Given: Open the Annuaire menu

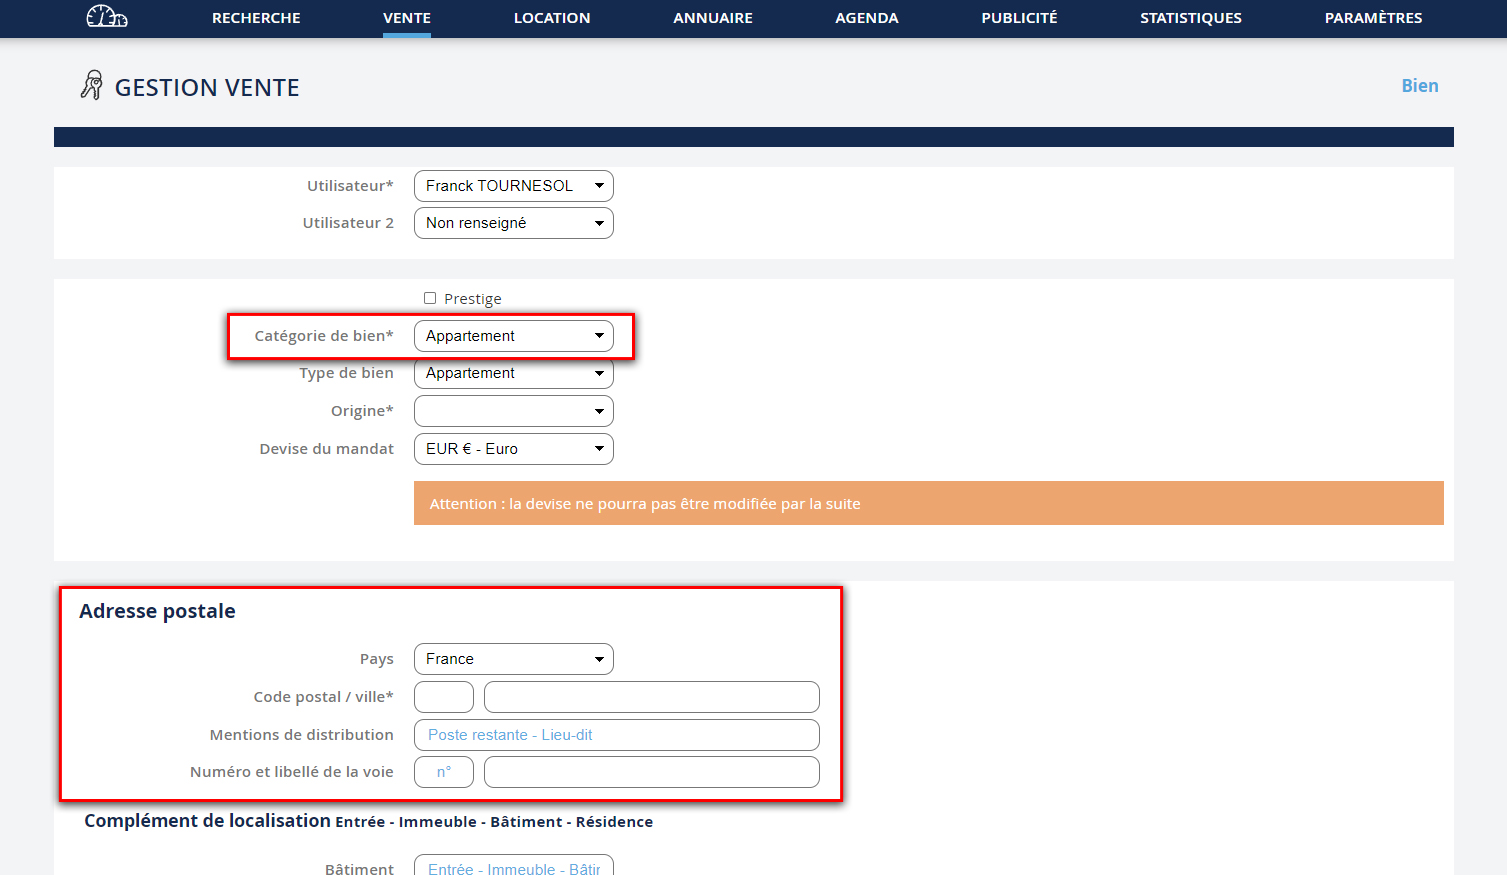Looking at the screenshot, I should point(713,18).
